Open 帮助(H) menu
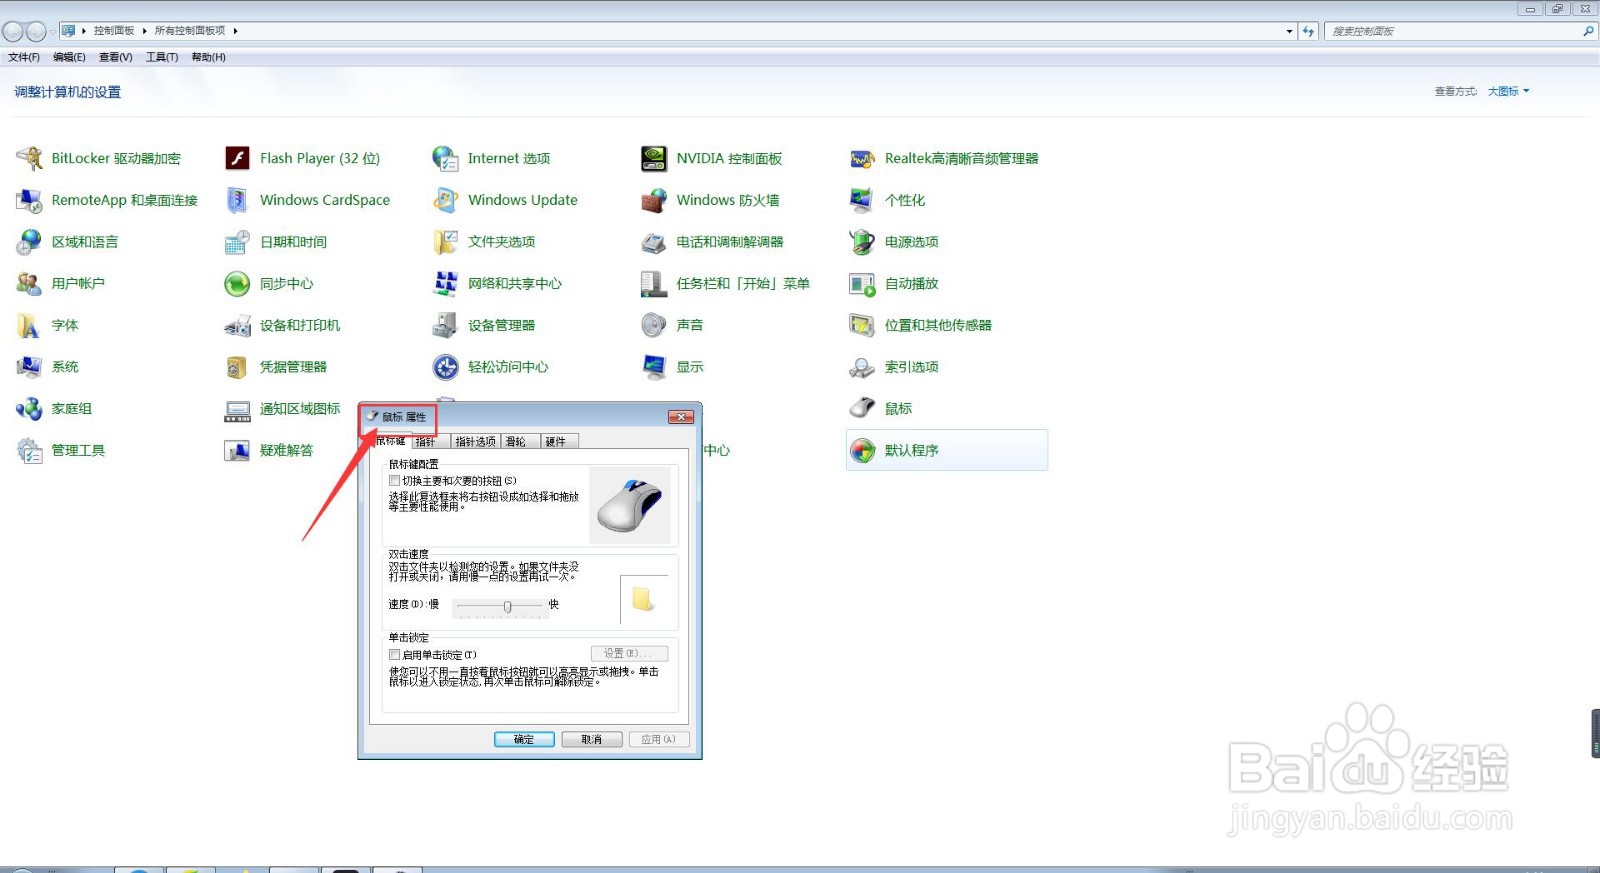 tap(208, 57)
